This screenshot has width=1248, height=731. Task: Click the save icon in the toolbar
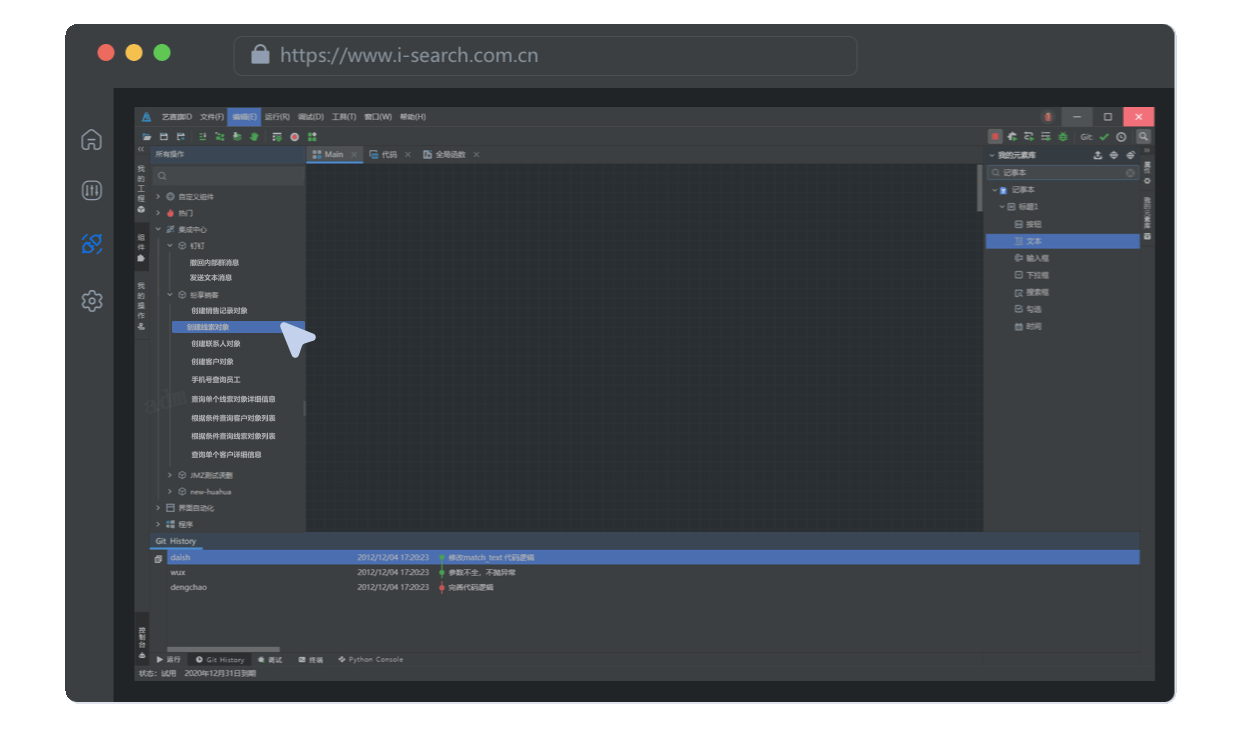[164, 137]
